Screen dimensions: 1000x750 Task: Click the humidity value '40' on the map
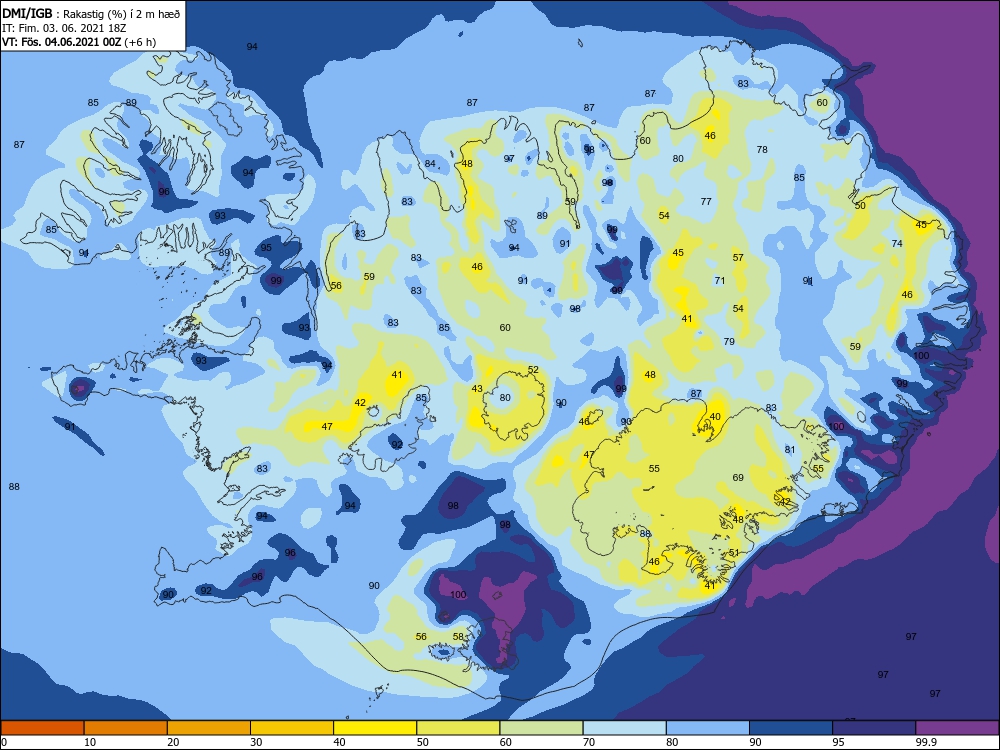tap(715, 417)
